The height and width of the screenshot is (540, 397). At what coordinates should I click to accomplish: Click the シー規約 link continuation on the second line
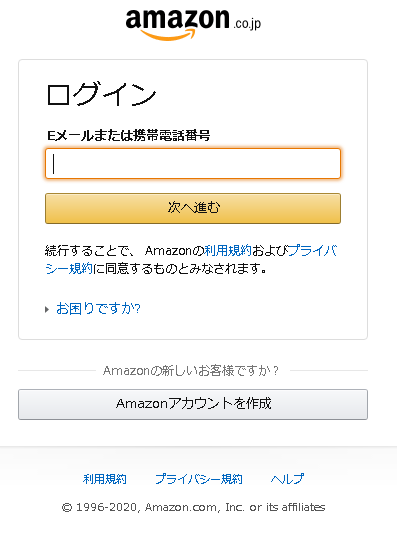click(69, 268)
